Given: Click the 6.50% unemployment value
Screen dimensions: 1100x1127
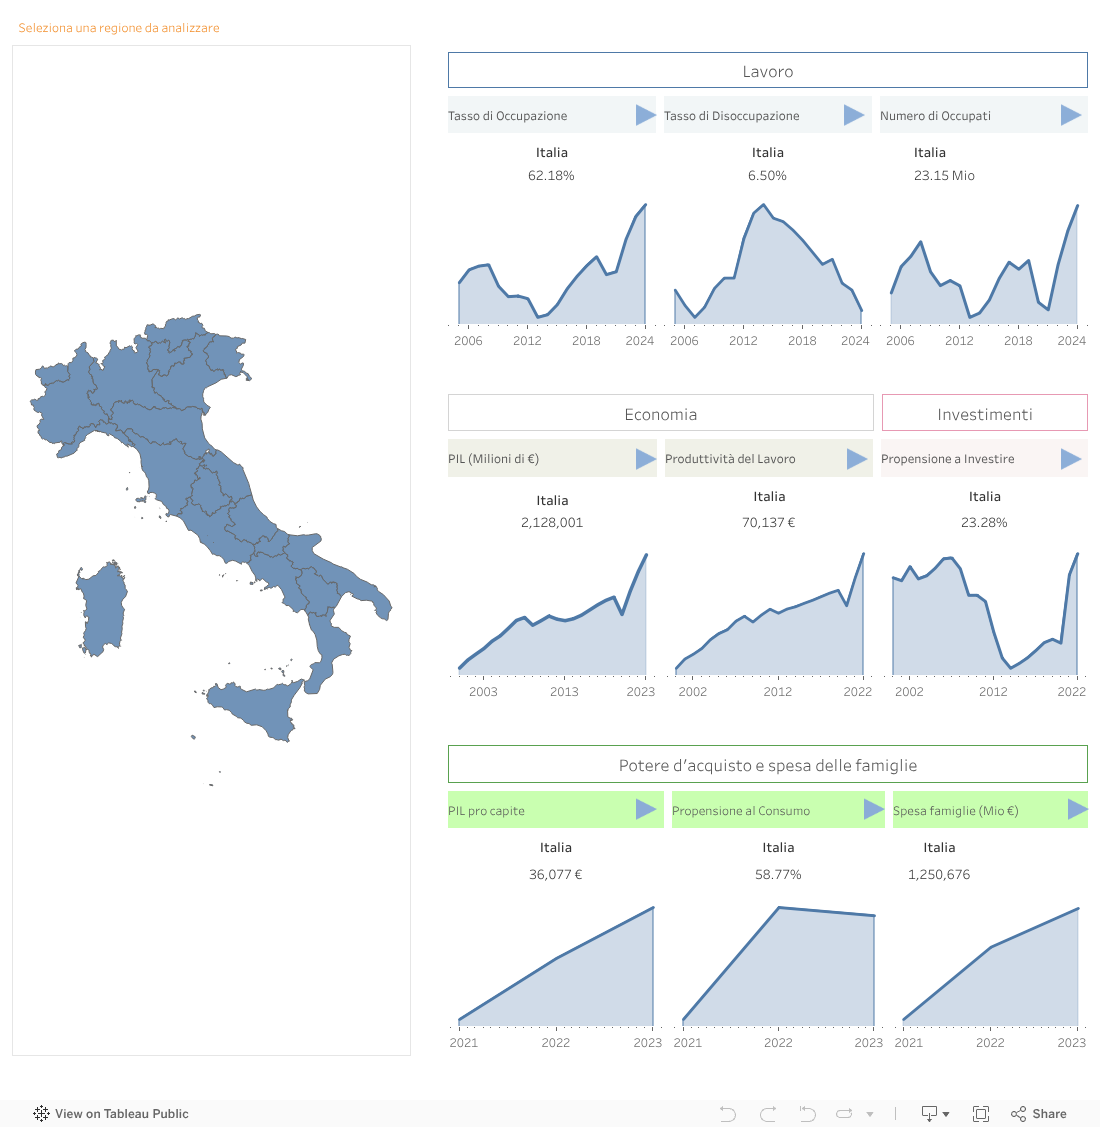Looking at the screenshot, I should [767, 175].
